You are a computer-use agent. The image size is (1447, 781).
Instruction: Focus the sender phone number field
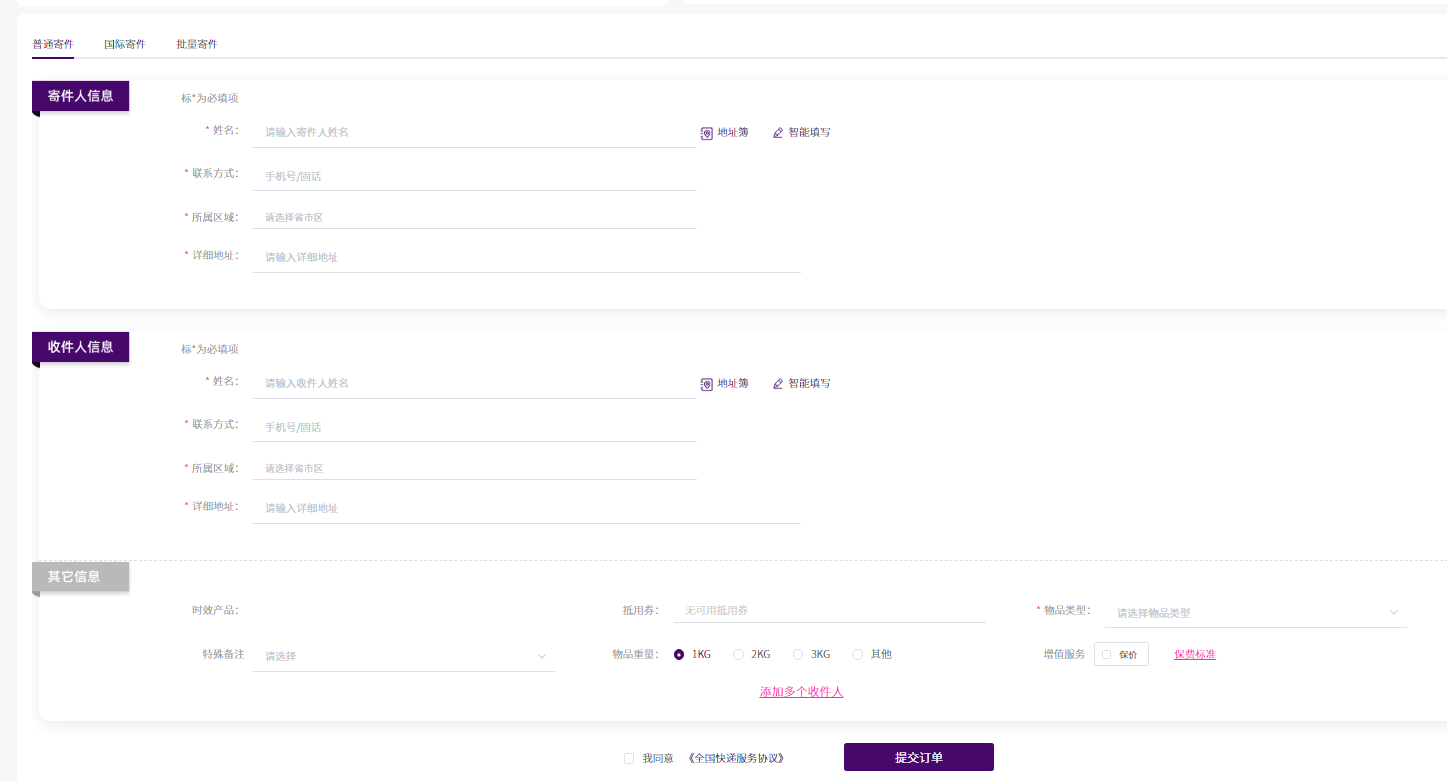(475, 176)
